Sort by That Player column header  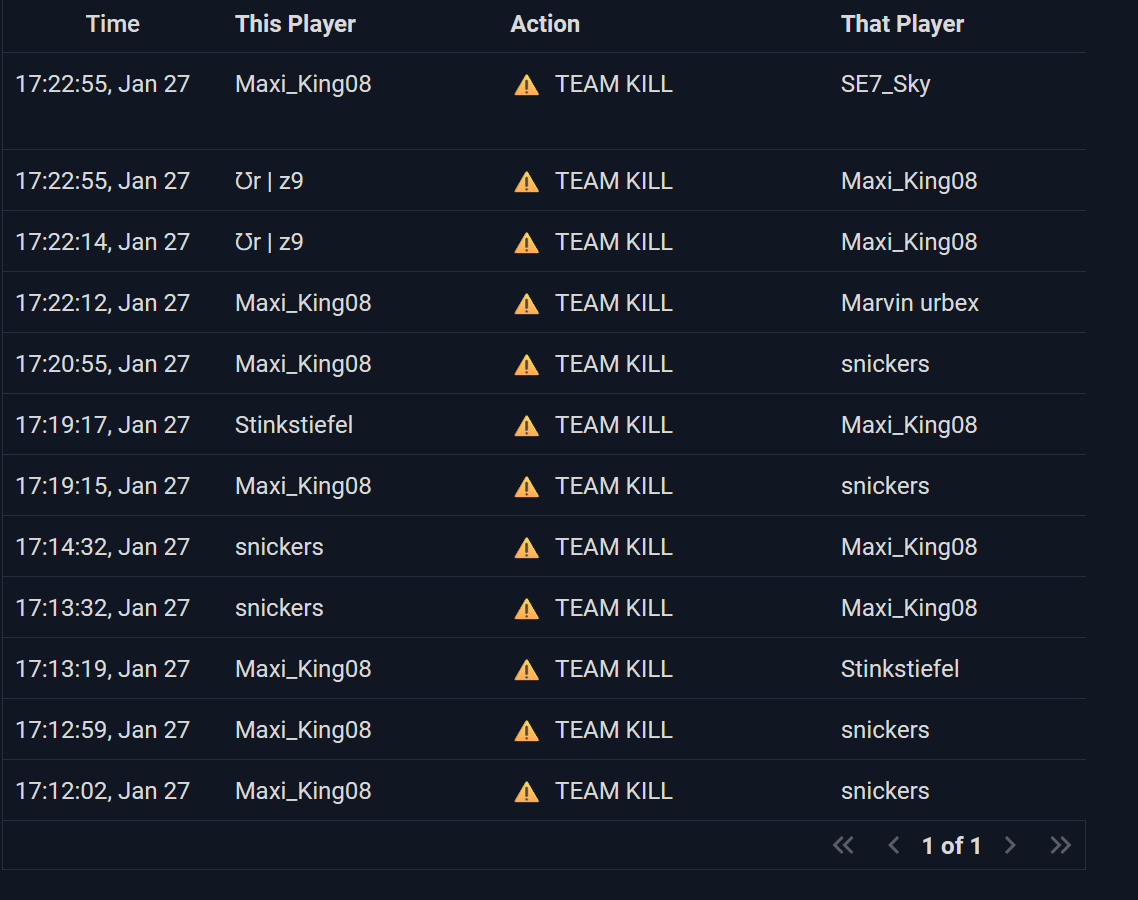tap(902, 24)
